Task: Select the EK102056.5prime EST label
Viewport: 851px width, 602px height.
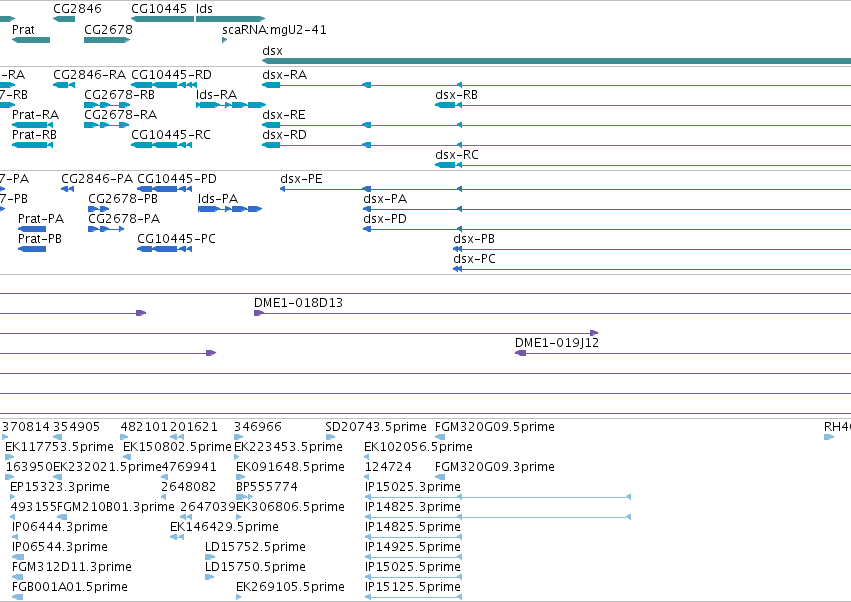Action: [x=418, y=447]
